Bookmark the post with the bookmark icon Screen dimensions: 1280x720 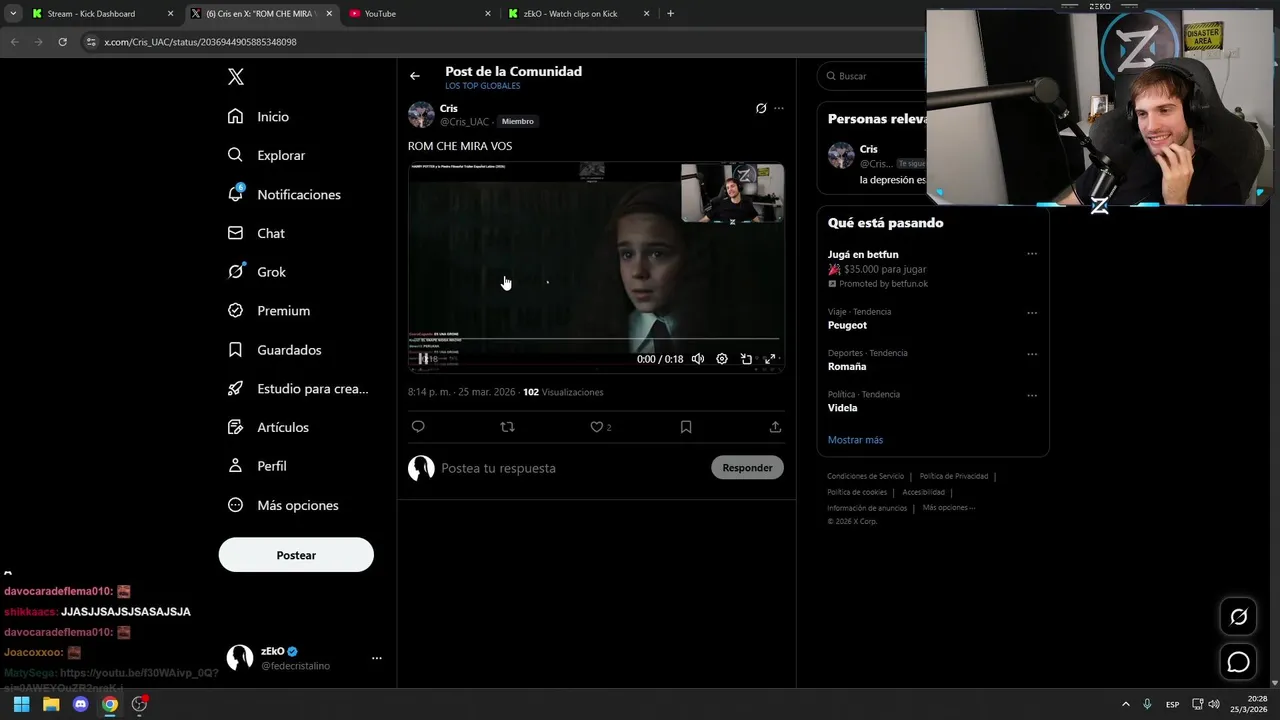pos(686,427)
